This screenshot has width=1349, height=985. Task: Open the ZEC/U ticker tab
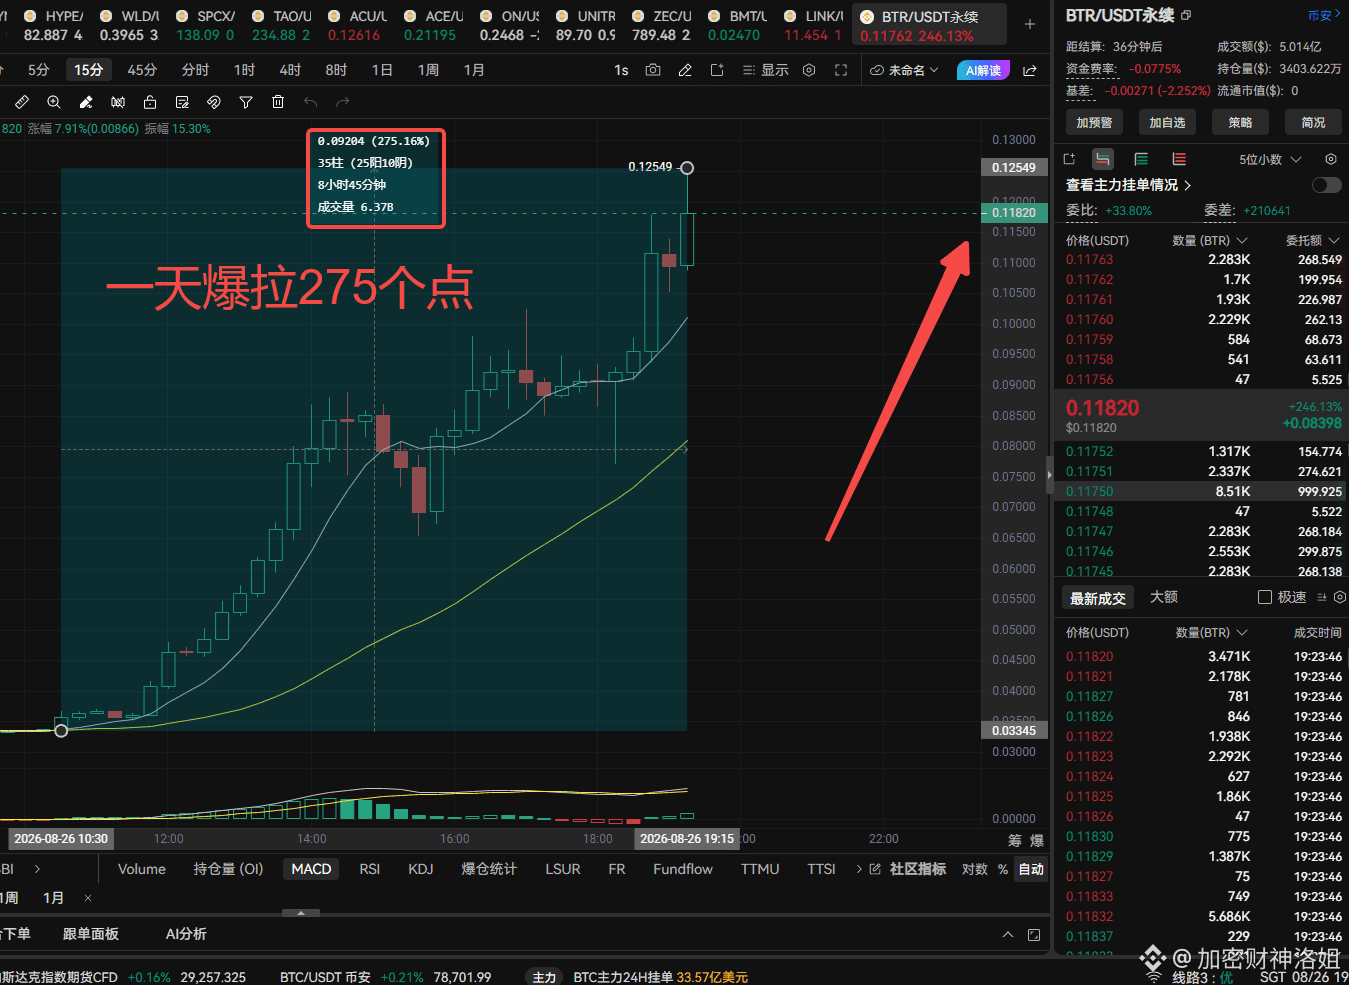661,25
